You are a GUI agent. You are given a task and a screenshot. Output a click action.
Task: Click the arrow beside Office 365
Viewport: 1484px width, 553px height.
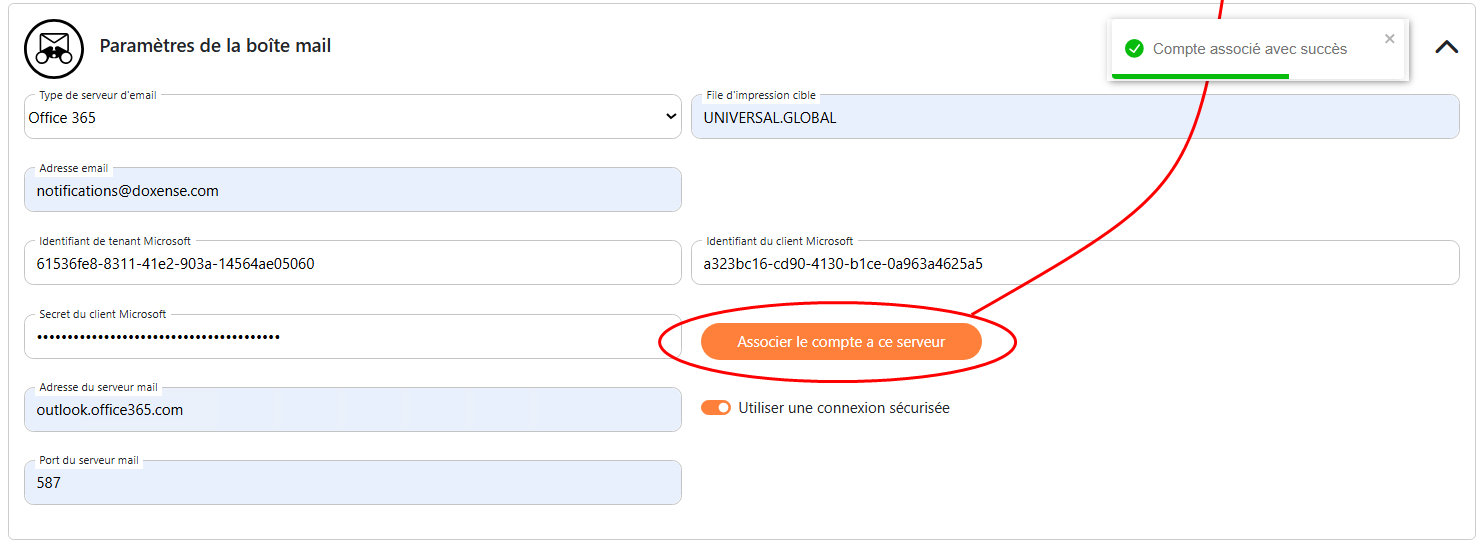[x=670, y=117]
